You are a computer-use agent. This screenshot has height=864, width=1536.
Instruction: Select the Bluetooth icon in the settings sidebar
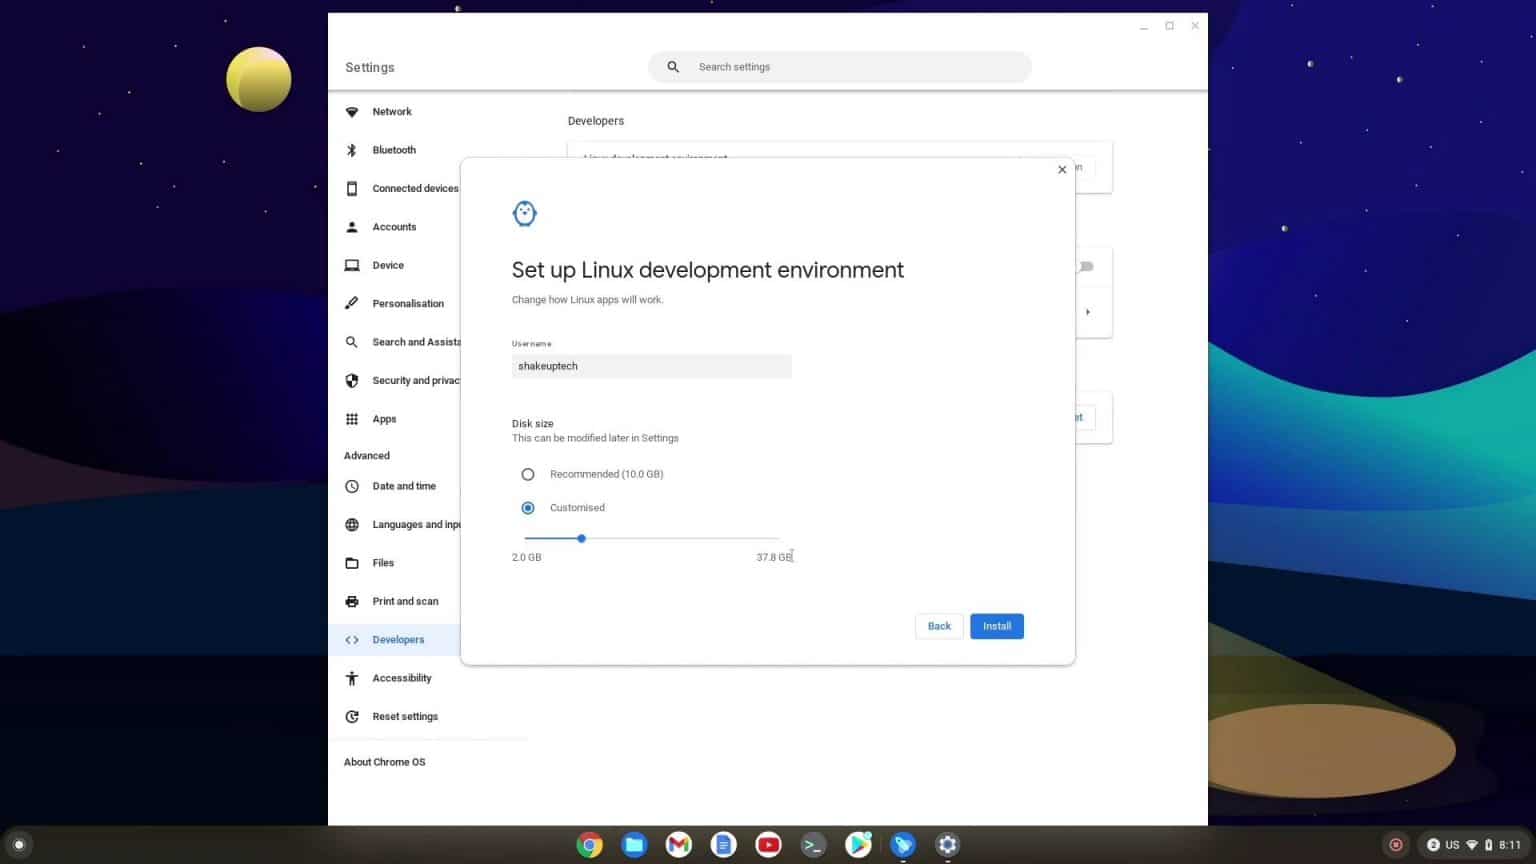(x=352, y=150)
